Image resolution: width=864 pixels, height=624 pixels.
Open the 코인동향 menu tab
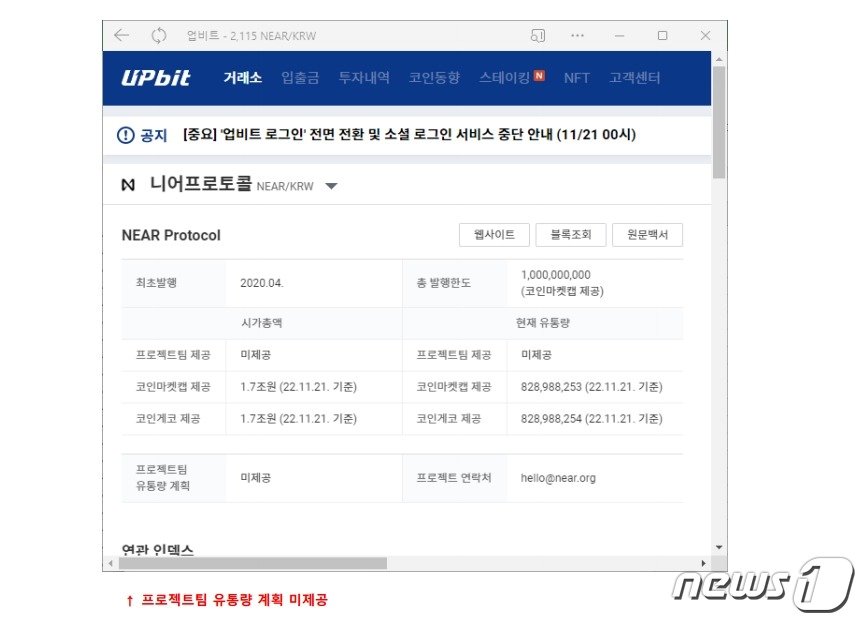click(434, 78)
